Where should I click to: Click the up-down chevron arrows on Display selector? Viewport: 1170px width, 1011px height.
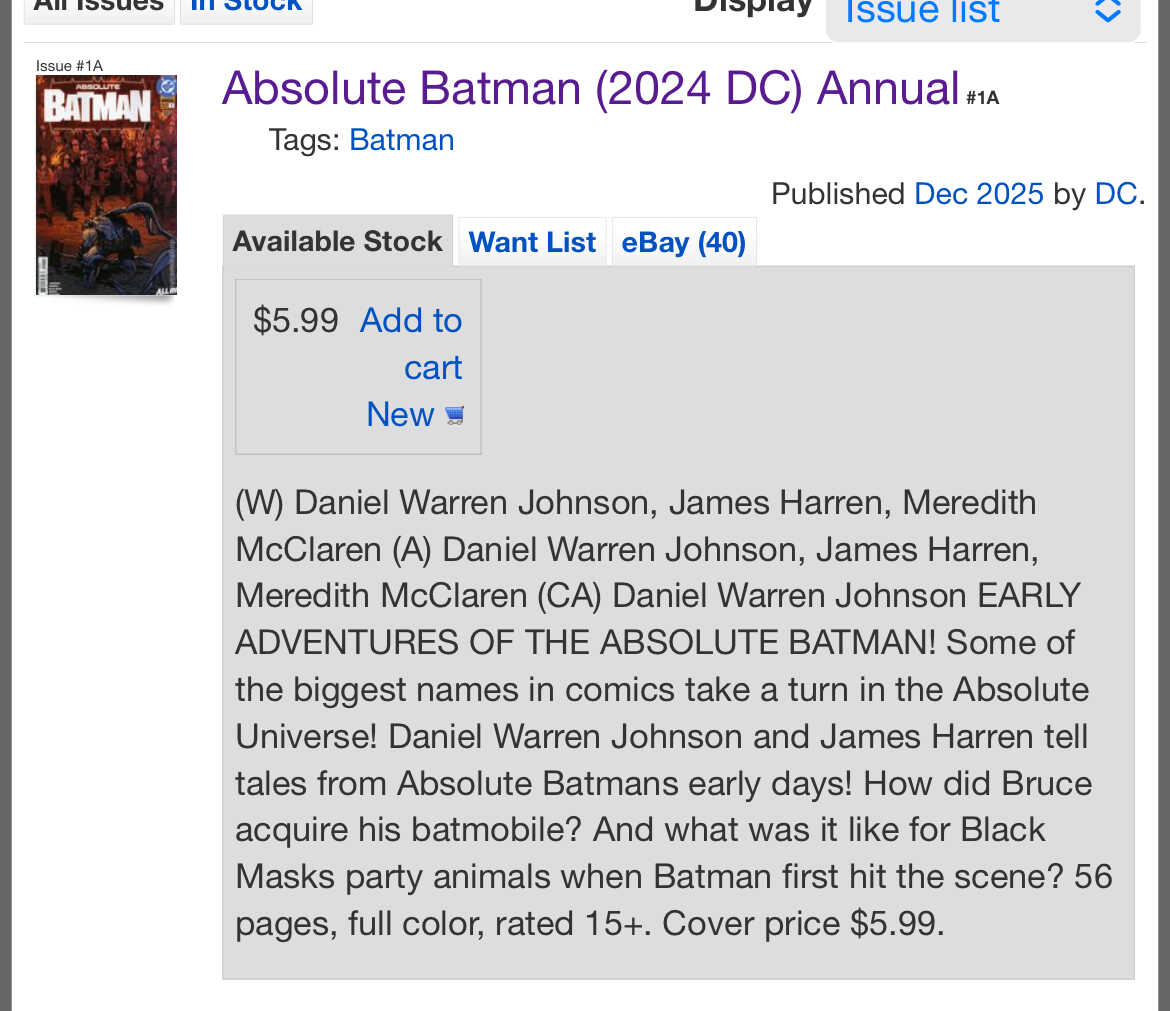coord(1107,11)
